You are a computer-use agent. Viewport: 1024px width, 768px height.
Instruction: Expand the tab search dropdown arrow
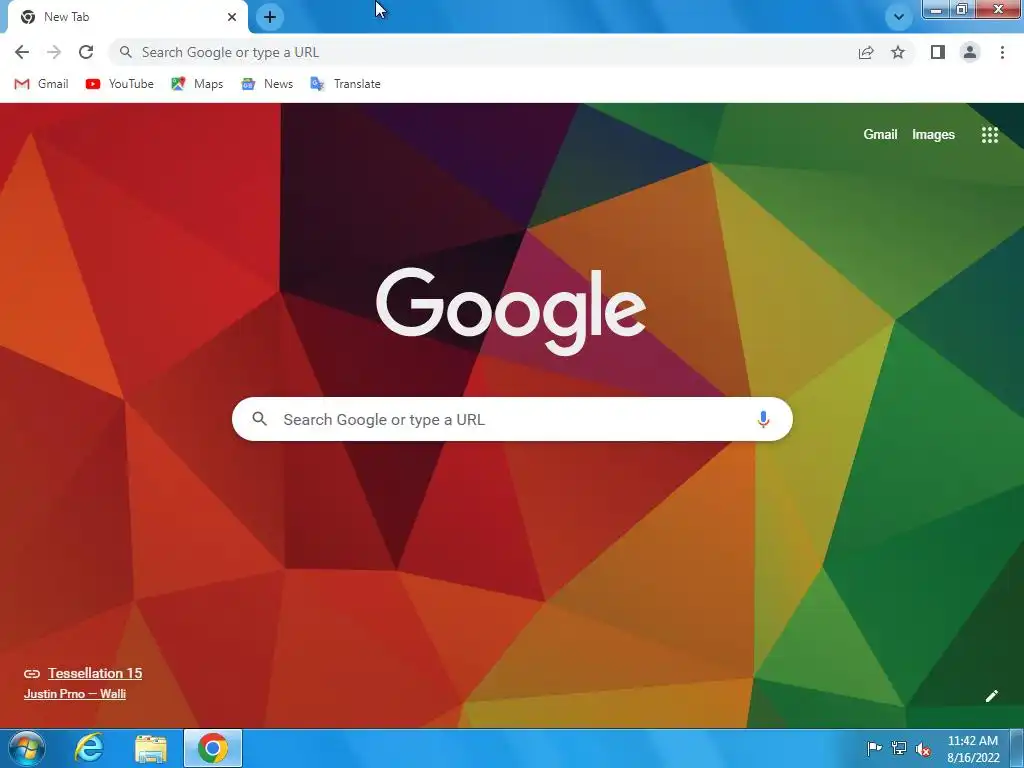[899, 17]
